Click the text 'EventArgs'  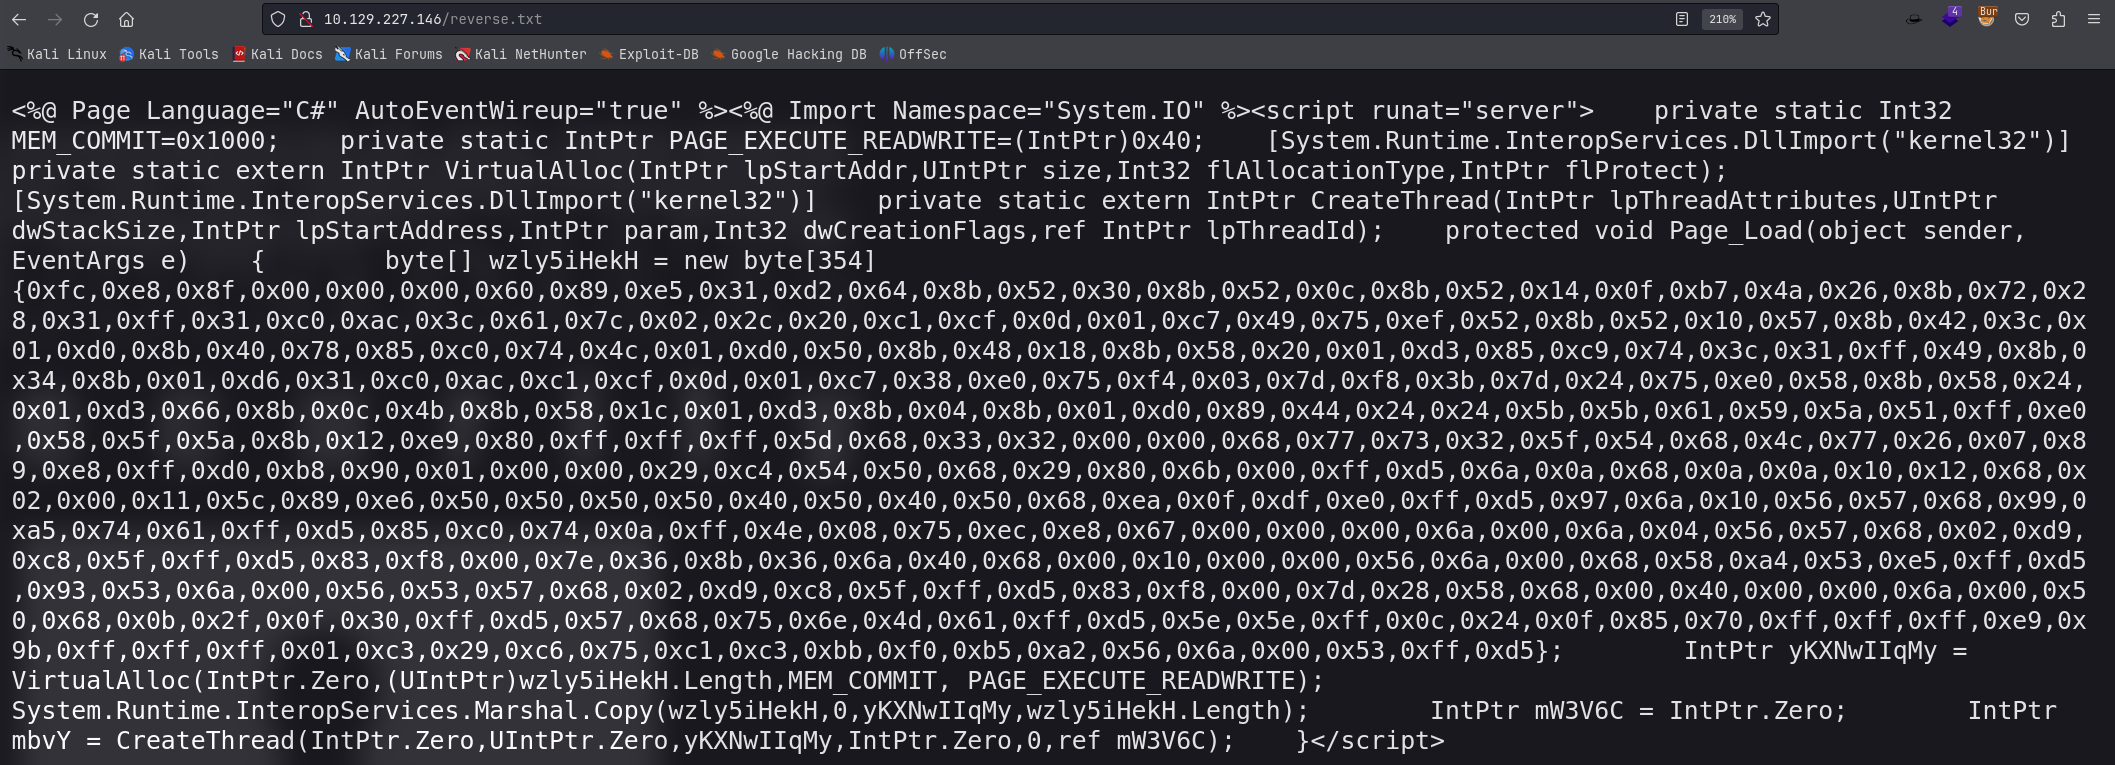click(79, 261)
